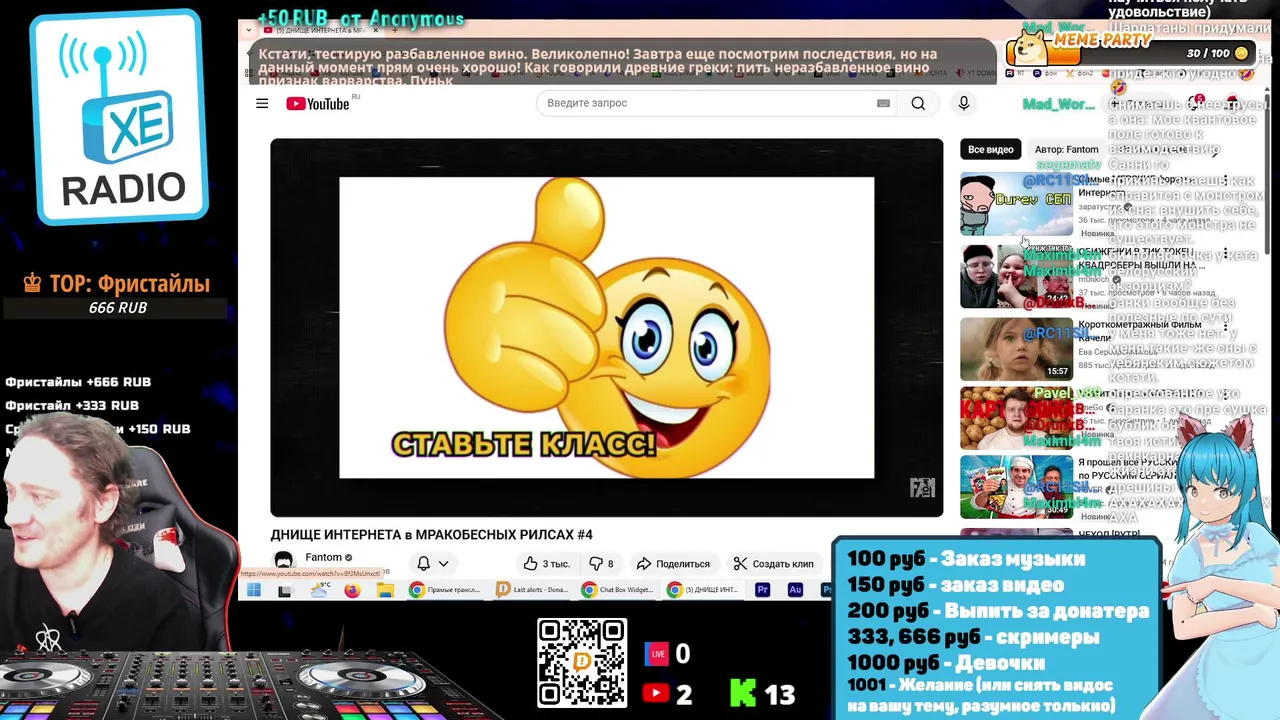The height and width of the screenshot is (720, 1280).
Task: Select the 'Все видео' filter chip
Action: [990, 149]
